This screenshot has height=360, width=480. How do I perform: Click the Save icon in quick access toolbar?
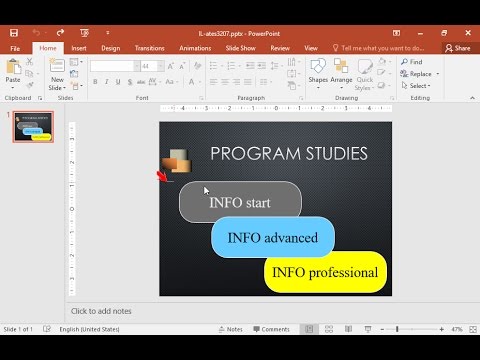click(14, 33)
